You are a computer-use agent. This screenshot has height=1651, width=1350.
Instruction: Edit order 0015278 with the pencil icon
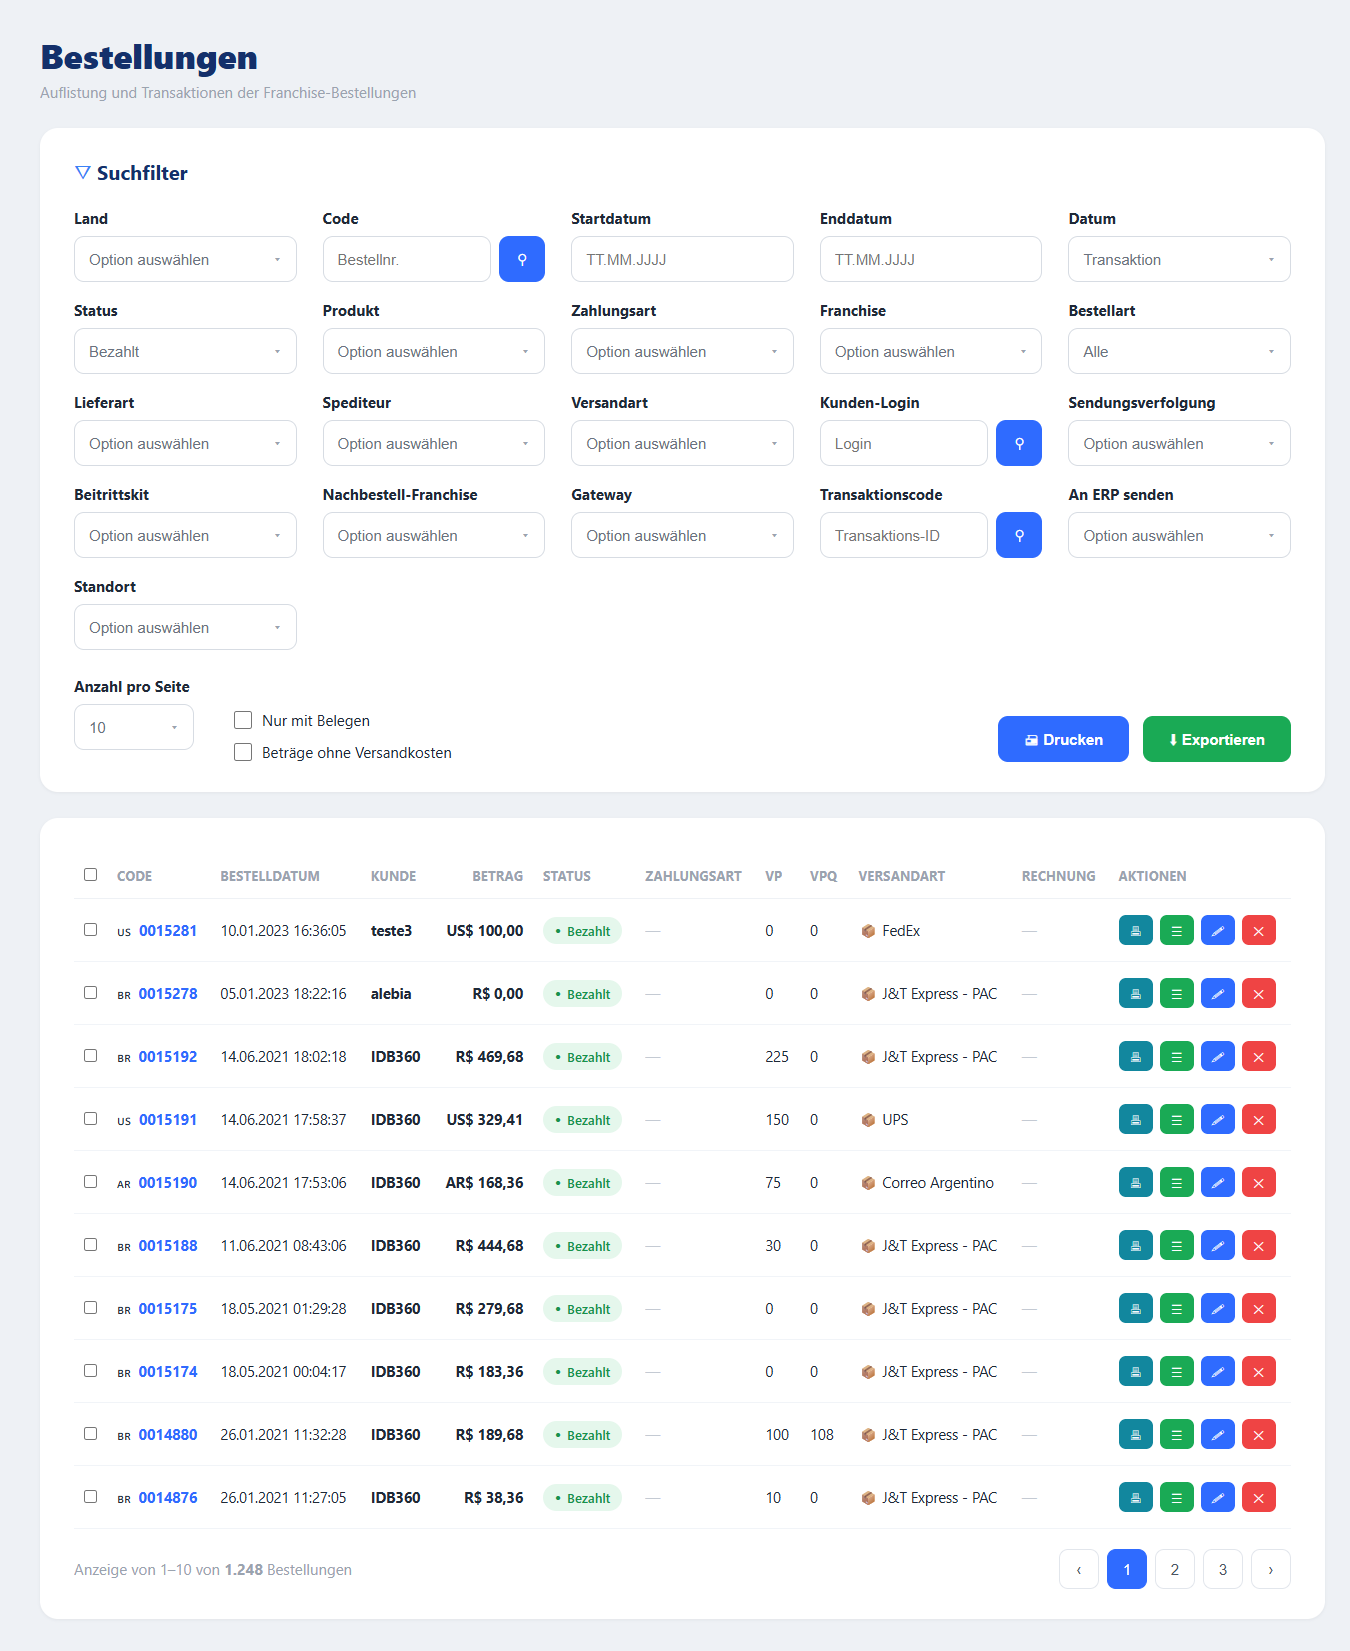pyautogui.click(x=1218, y=994)
